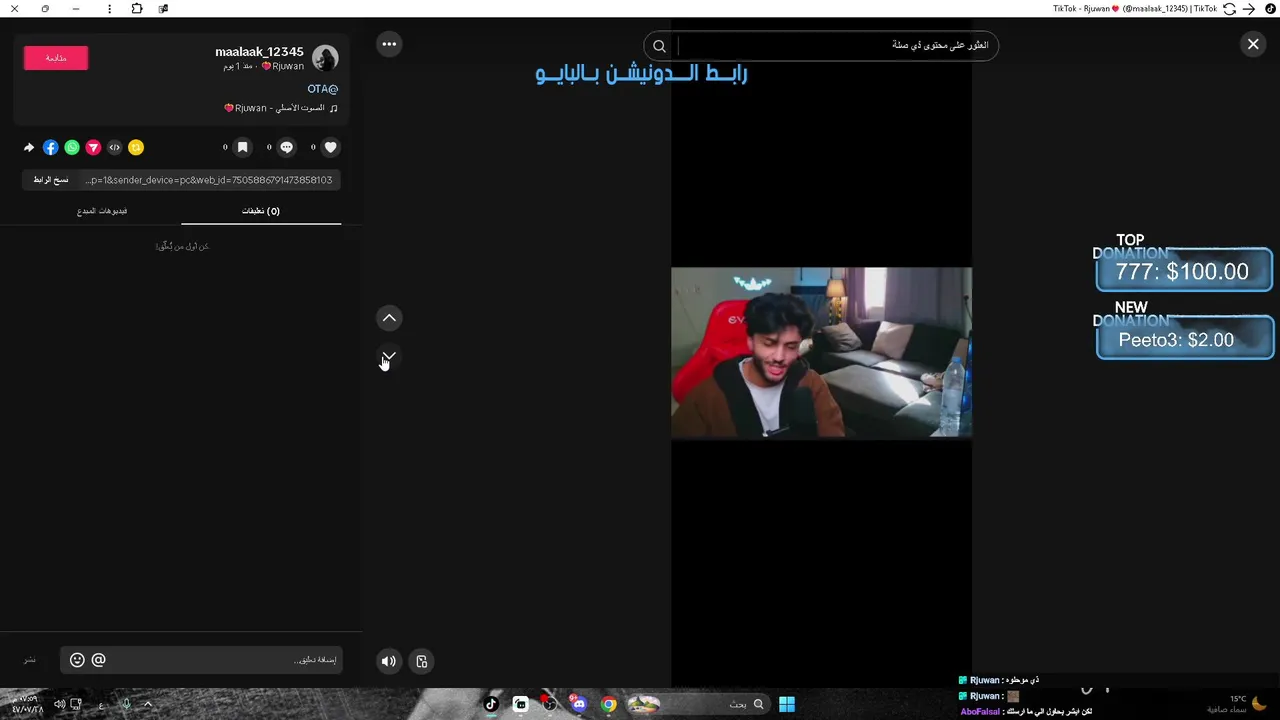Copy the video link button
The image size is (1280, 720).
51,180
